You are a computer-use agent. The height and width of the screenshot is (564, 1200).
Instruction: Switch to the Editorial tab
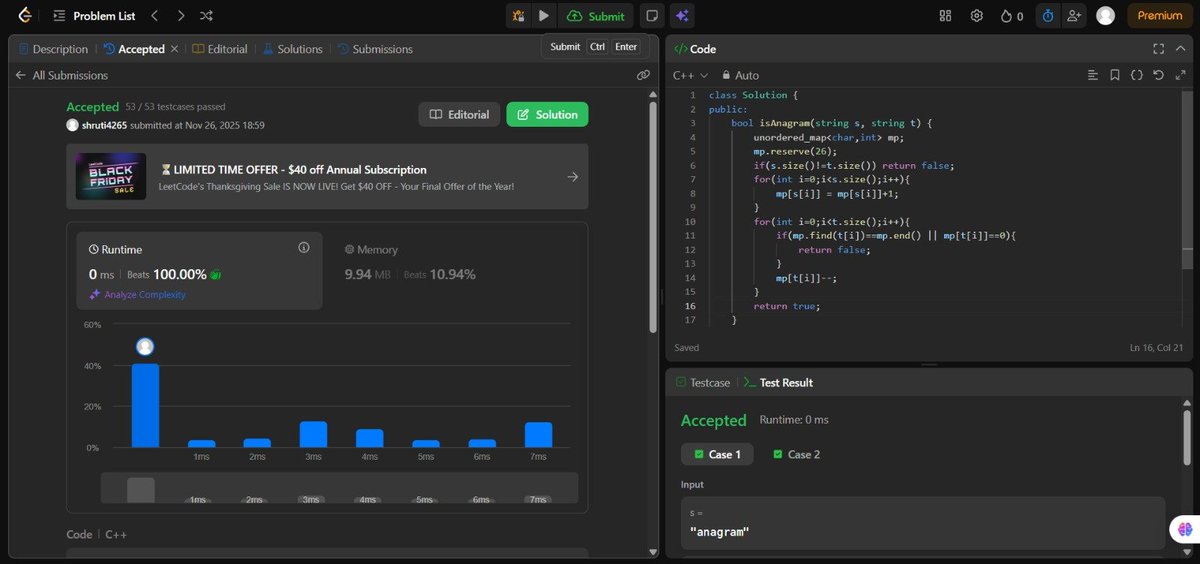point(220,49)
